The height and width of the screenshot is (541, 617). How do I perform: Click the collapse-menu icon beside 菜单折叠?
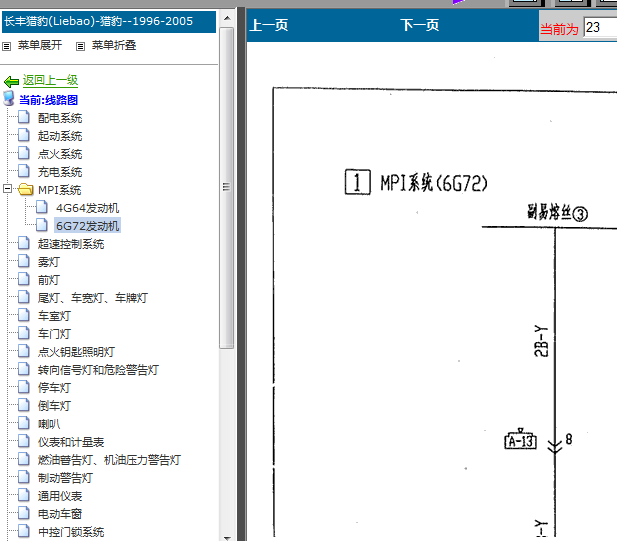pyautogui.click(x=80, y=46)
